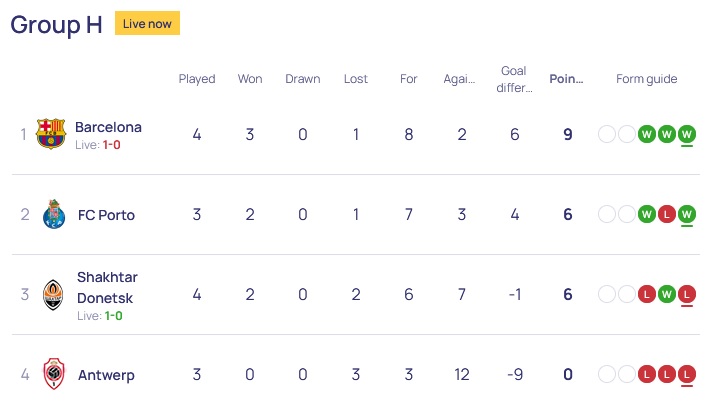Image resolution: width=712 pixels, height=411 pixels.
Task: Click Barcelona's first empty form circle
Action: tap(607, 134)
